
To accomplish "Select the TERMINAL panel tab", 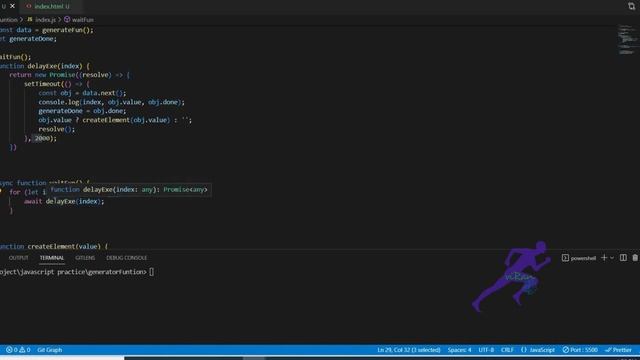I will (52, 258).
